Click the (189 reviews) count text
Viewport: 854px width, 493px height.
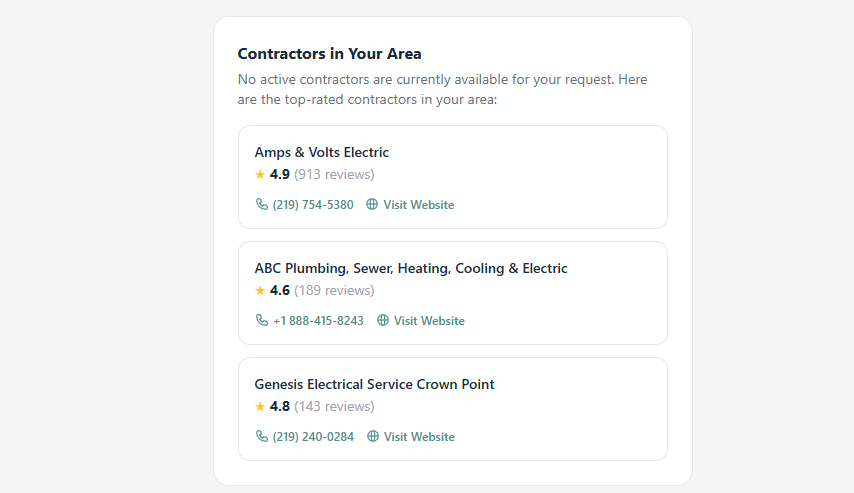334,290
